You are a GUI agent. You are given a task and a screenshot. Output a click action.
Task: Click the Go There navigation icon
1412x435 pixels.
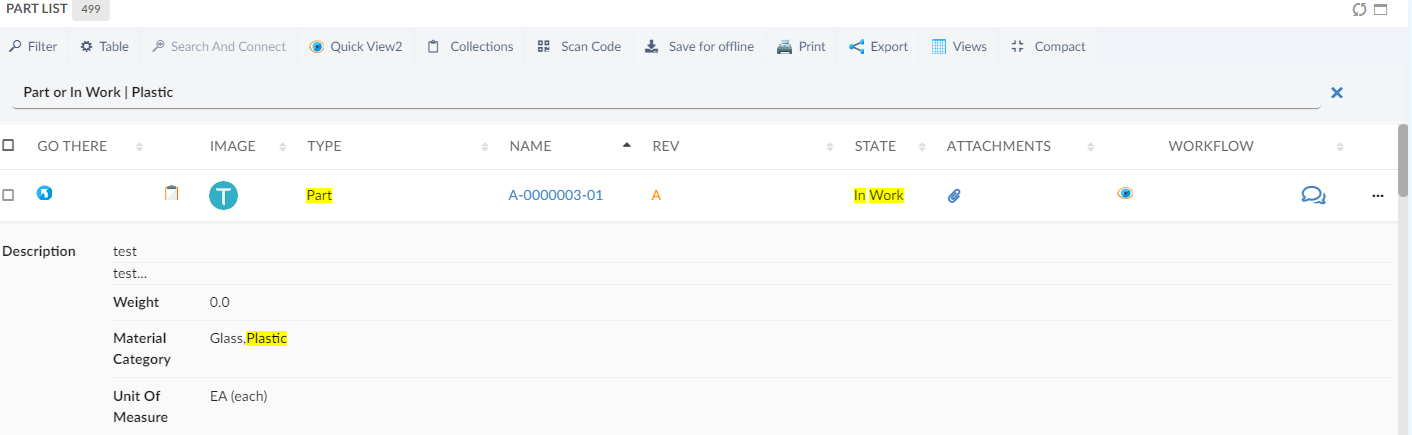click(x=44, y=193)
